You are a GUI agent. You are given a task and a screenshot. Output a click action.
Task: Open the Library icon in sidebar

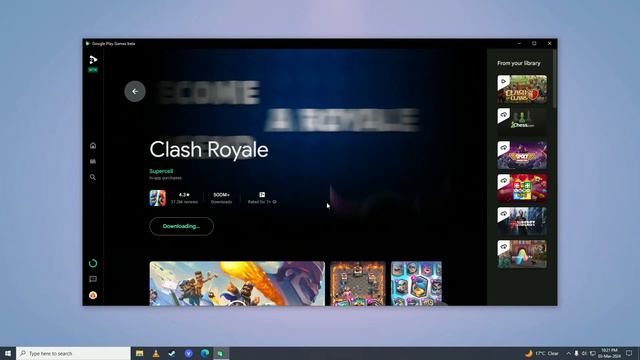(93, 161)
